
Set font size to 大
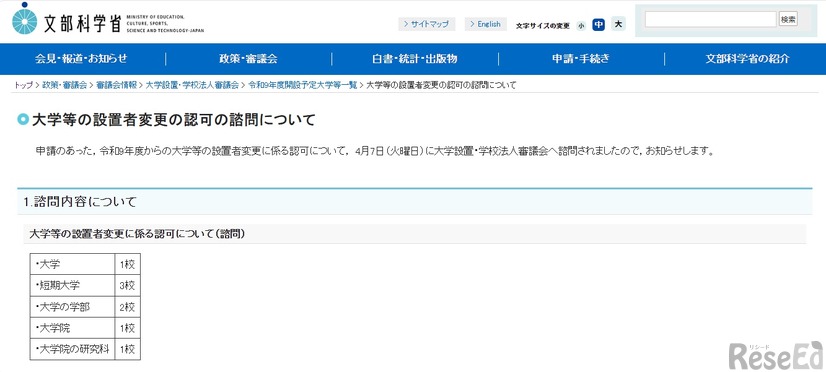pyautogui.click(x=618, y=24)
